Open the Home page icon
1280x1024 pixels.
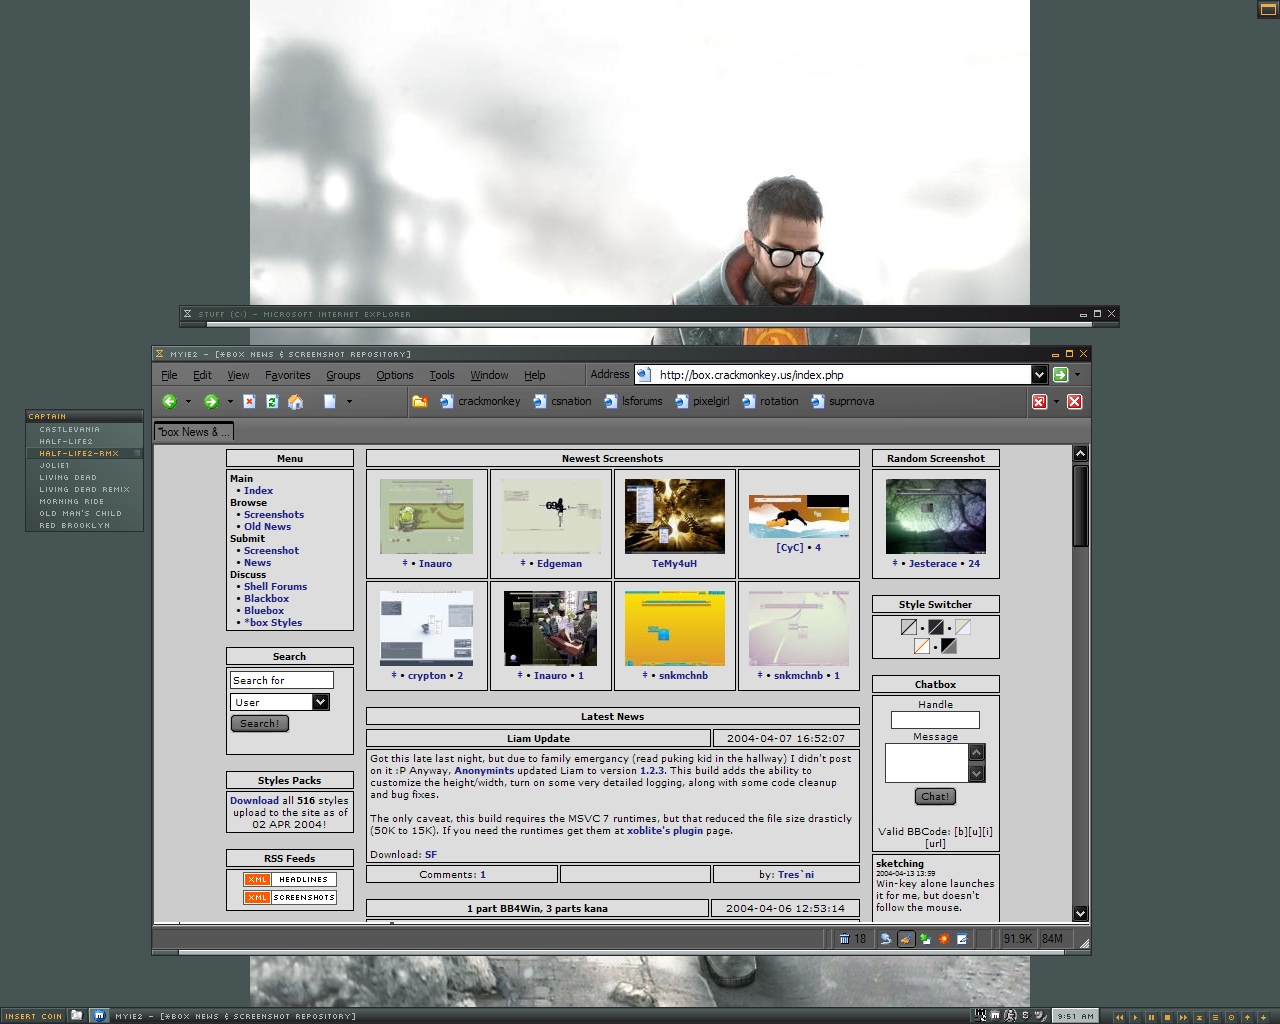click(x=295, y=401)
